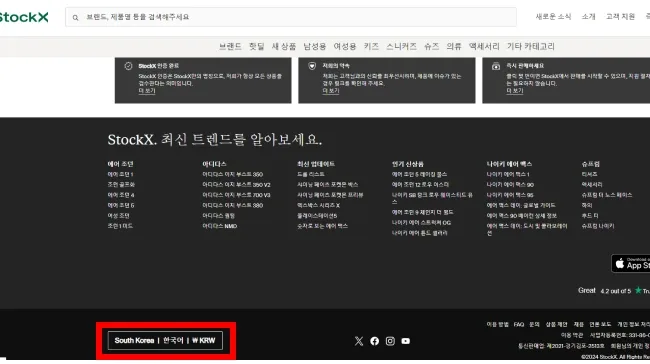
Task: Open the 채용 footer link
Action: [x=579, y=325]
